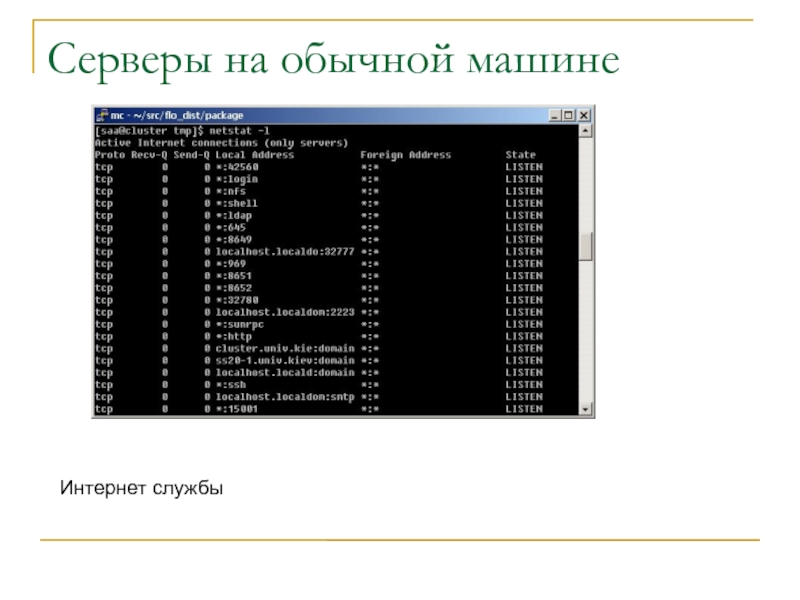Click the slide title 'Серверы на обычной машине'
The image size is (800, 600).
point(333,63)
